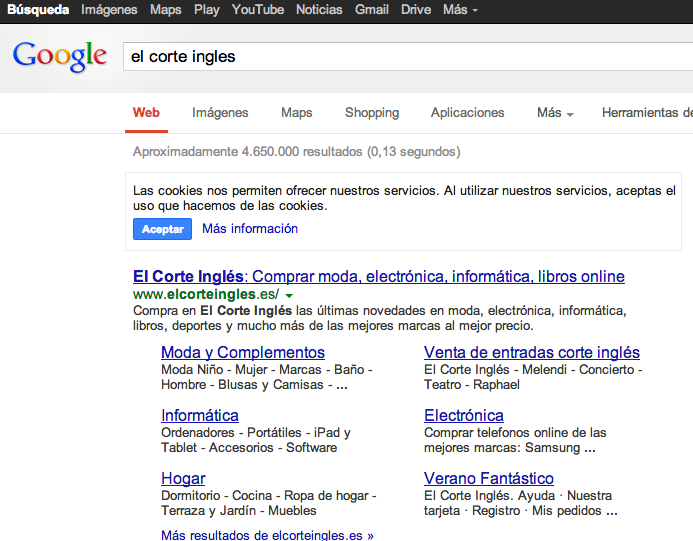Click the green www.elcorteingles.es/ URL
The image size is (693, 541).
[206, 294]
